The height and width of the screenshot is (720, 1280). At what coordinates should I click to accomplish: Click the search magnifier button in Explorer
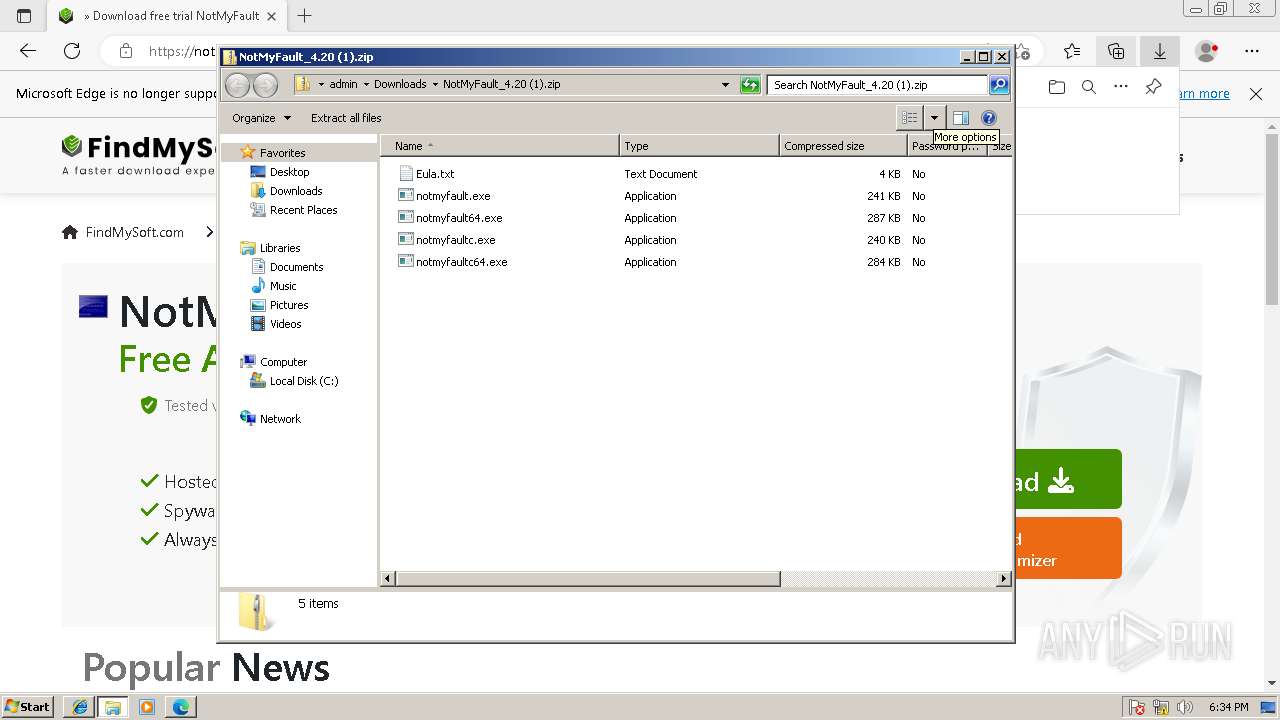pyautogui.click(x=999, y=85)
